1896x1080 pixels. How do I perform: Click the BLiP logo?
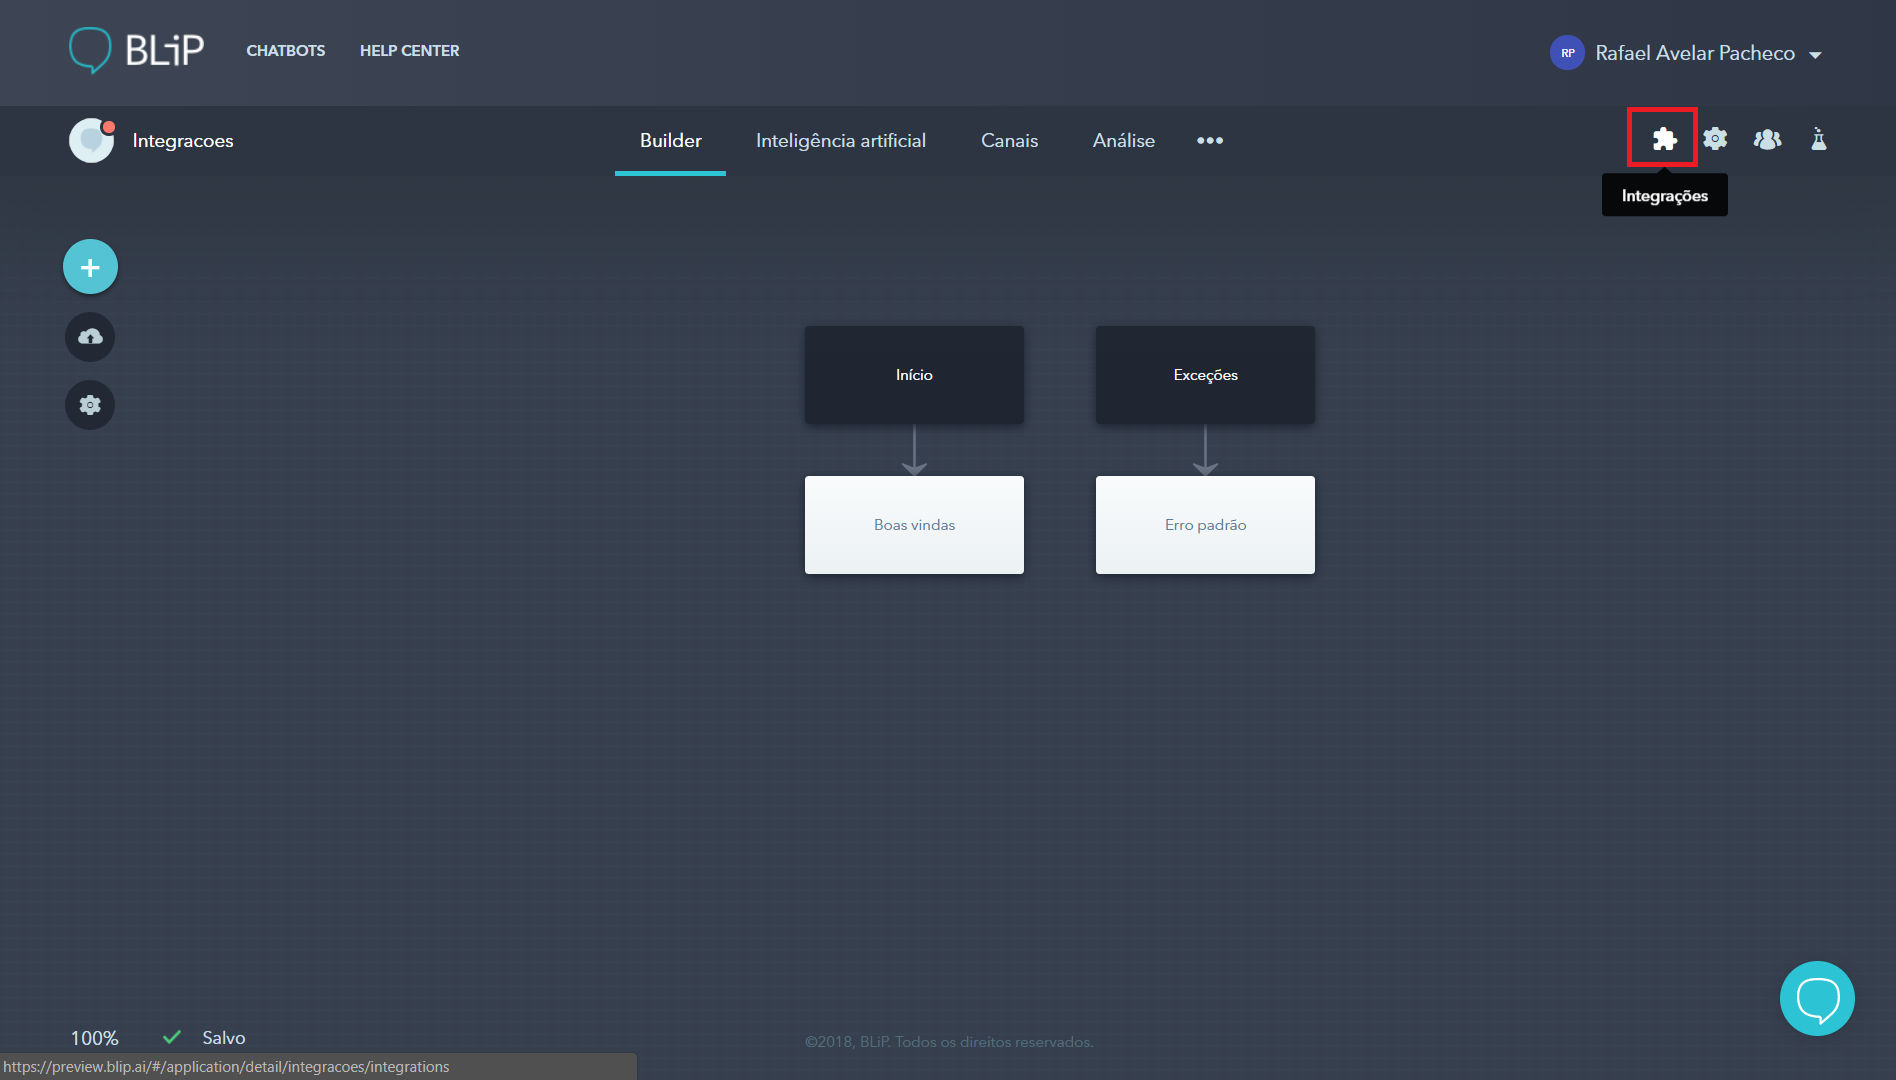(x=137, y=49)
